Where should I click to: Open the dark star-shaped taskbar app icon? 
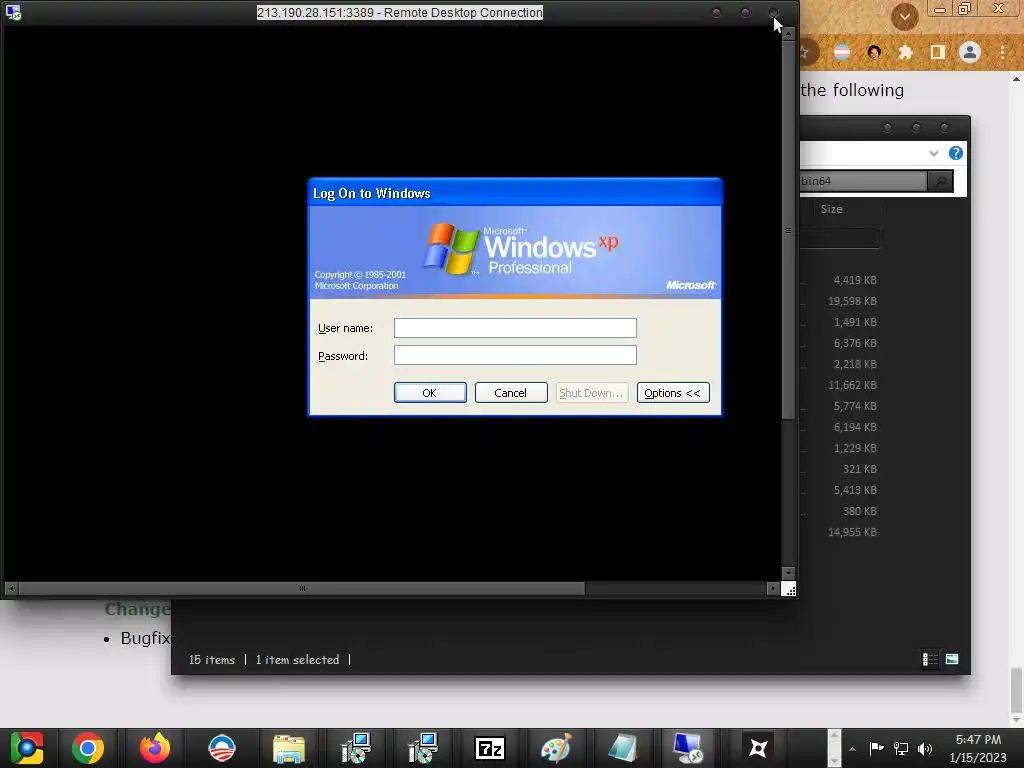click(x=758, y=748)
